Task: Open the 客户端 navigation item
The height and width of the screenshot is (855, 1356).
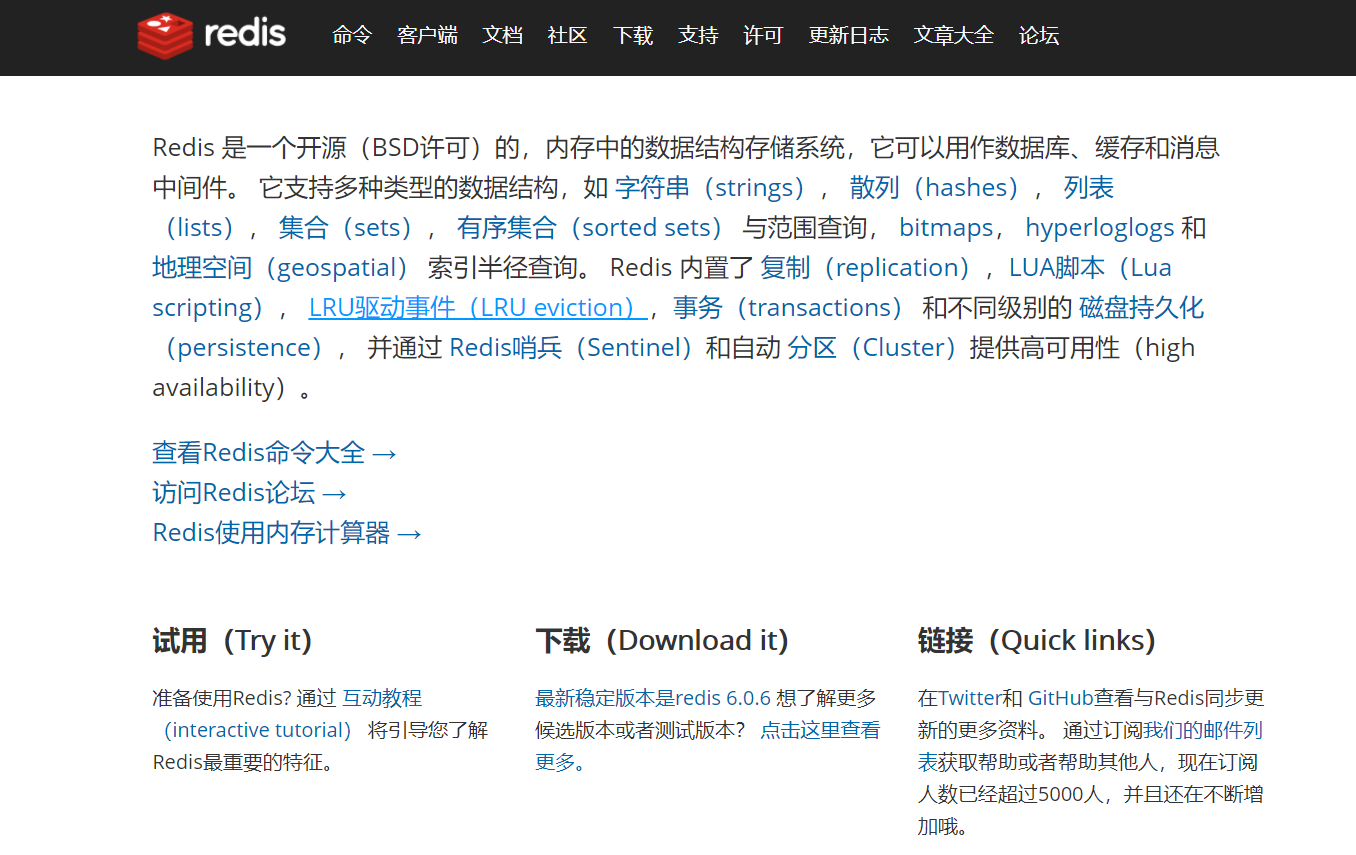Action: [x=427, y=35]
